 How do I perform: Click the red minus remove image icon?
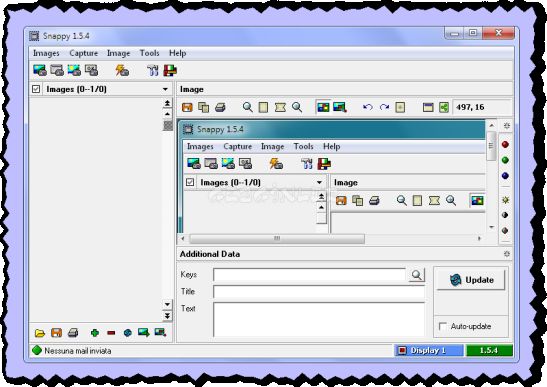[x=111, y=333]
